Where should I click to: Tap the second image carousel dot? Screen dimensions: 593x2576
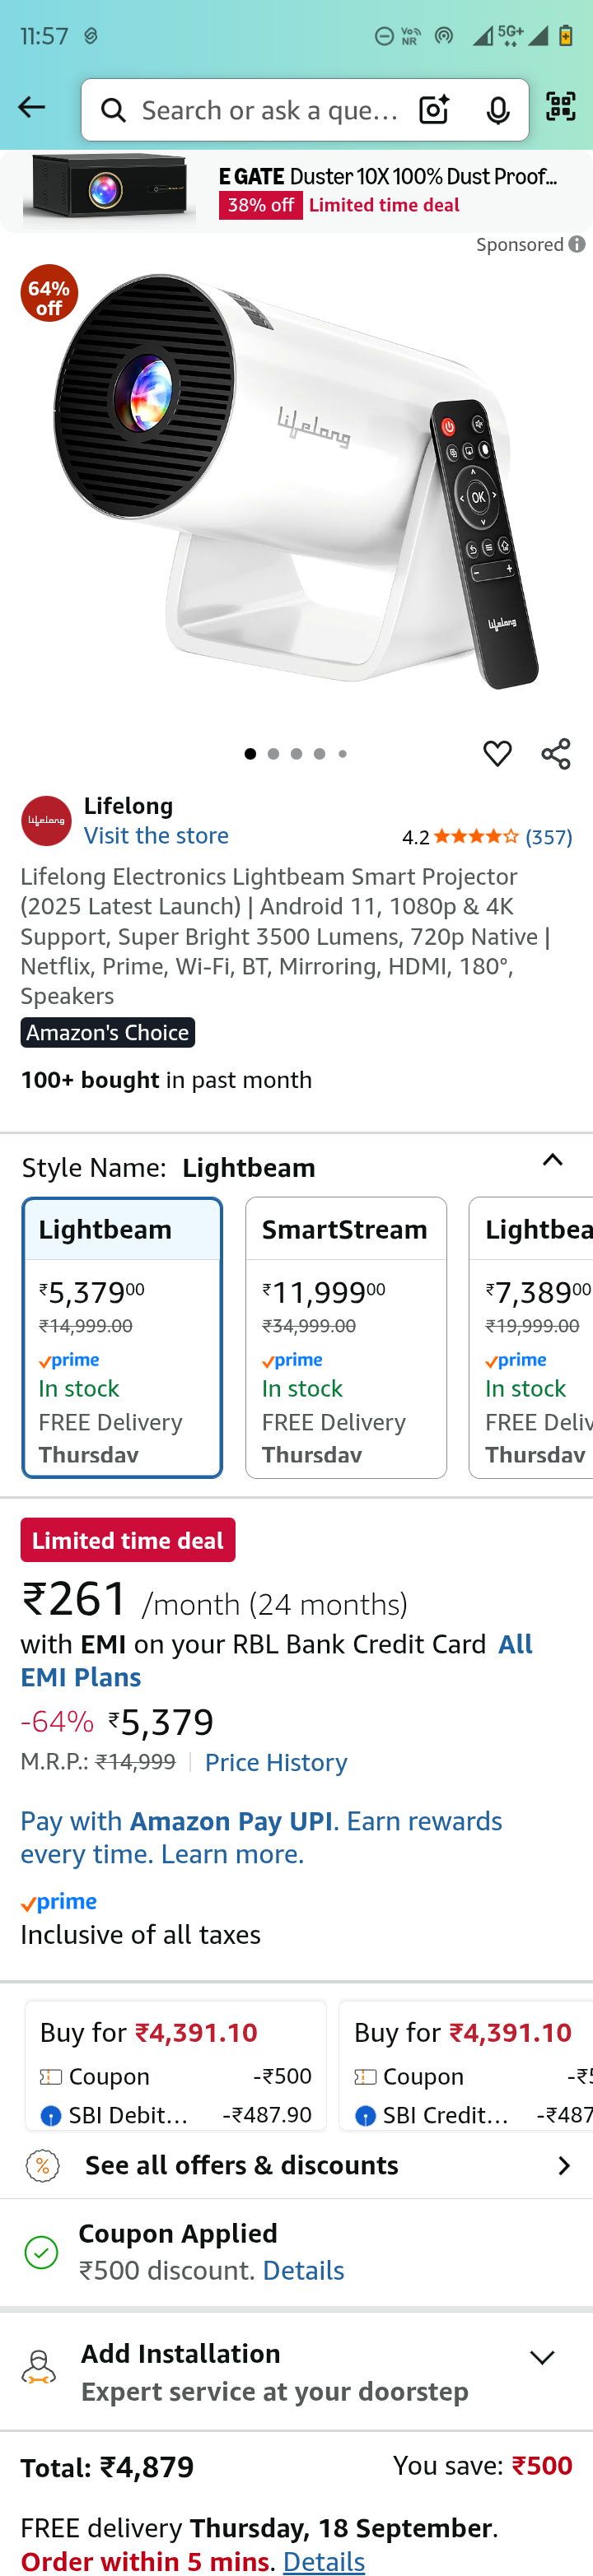(273, 754)
